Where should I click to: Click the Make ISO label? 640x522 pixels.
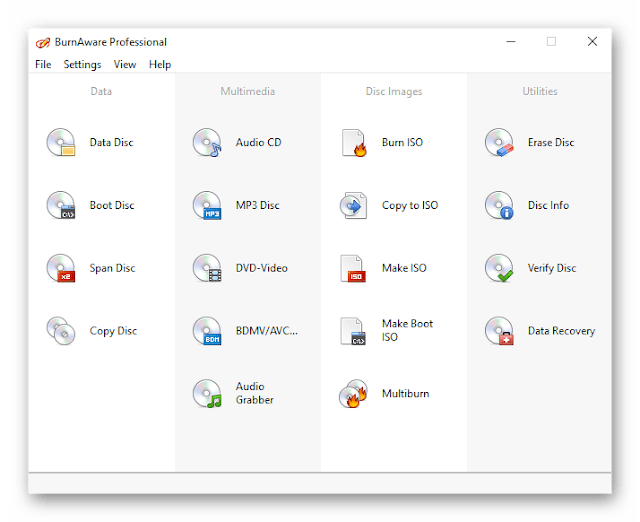404,268
